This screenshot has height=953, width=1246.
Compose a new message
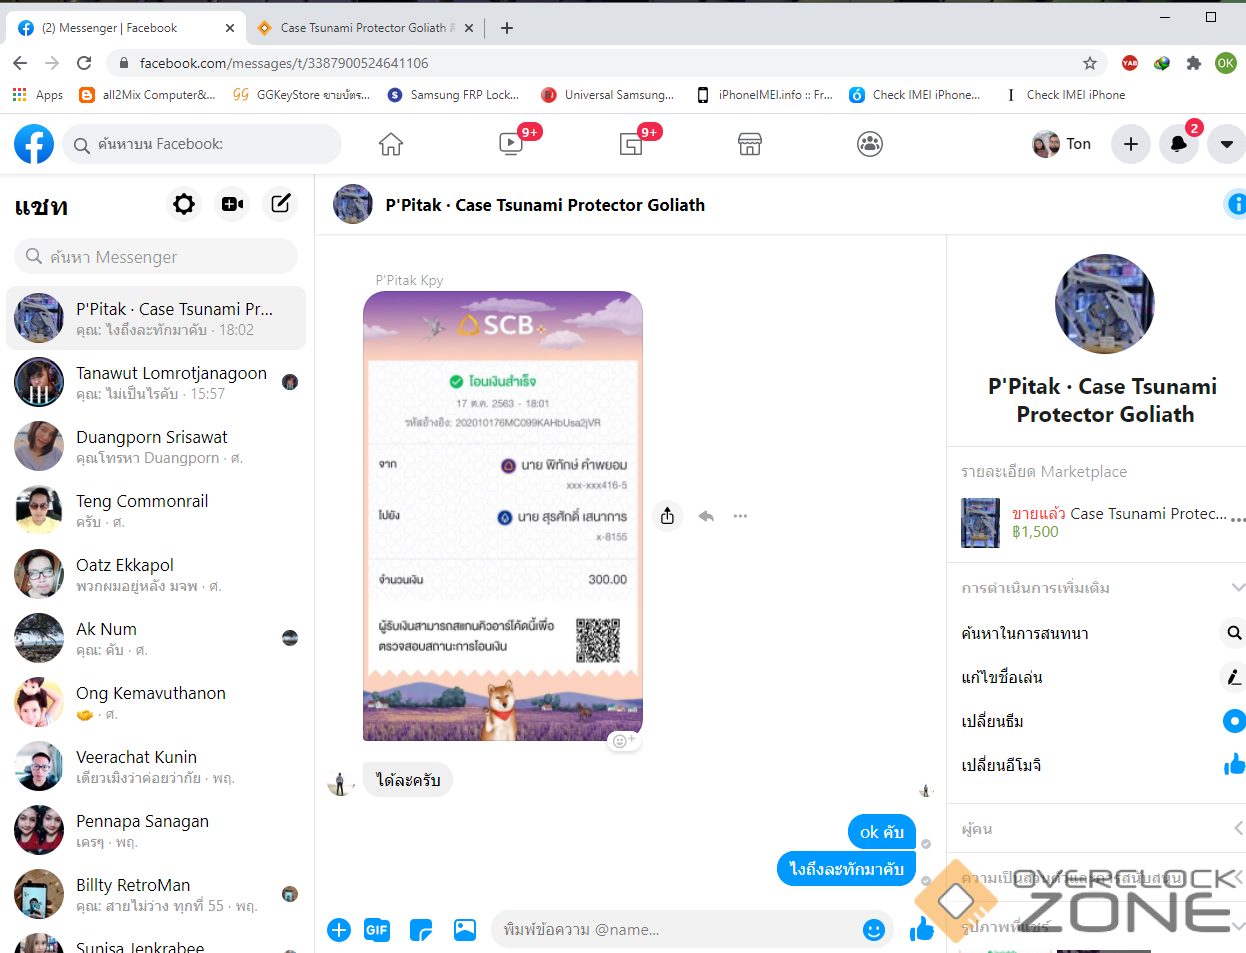pos(281,204)
